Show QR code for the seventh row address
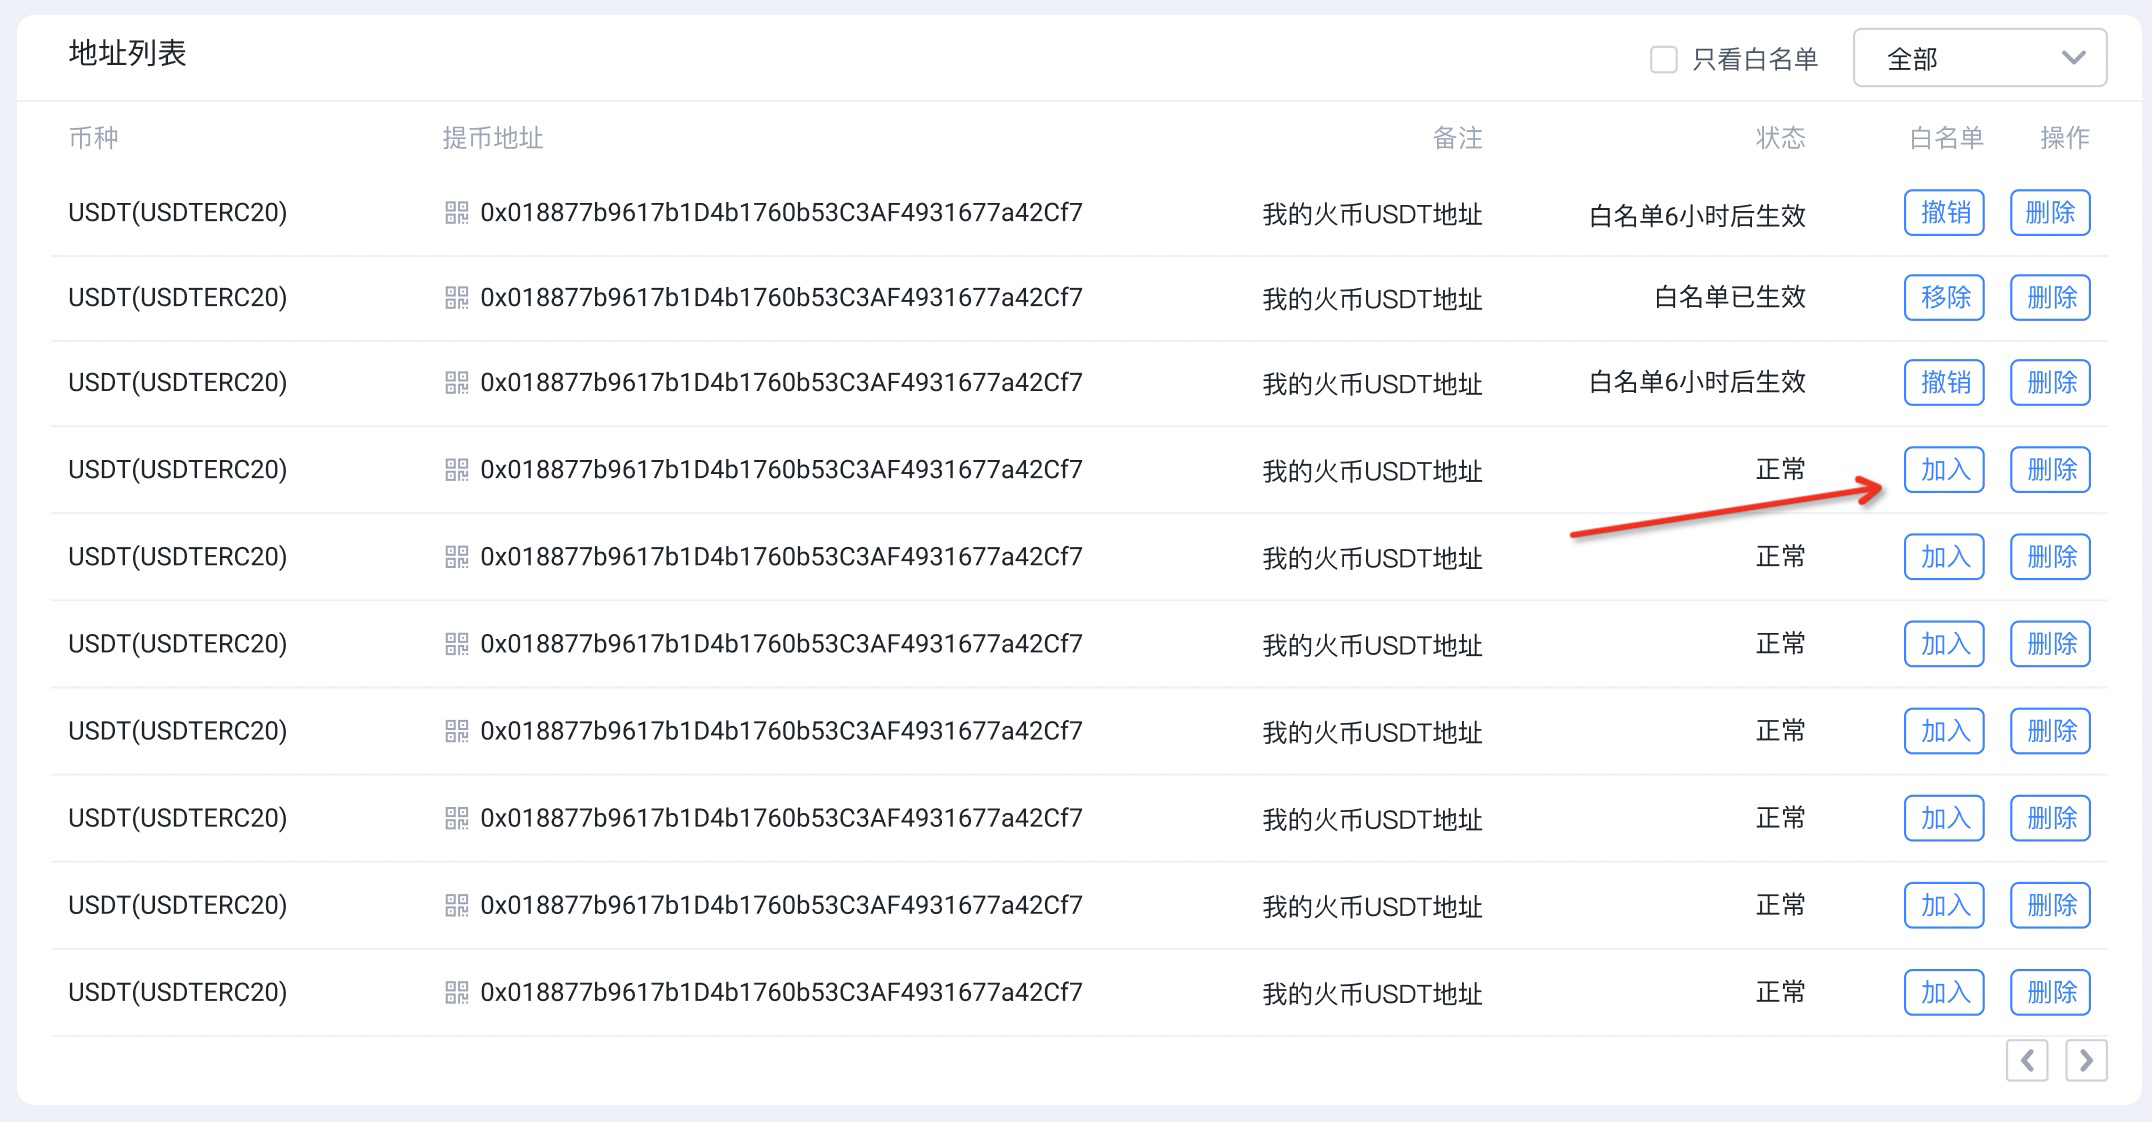2152x1122 pixels. 456,731
